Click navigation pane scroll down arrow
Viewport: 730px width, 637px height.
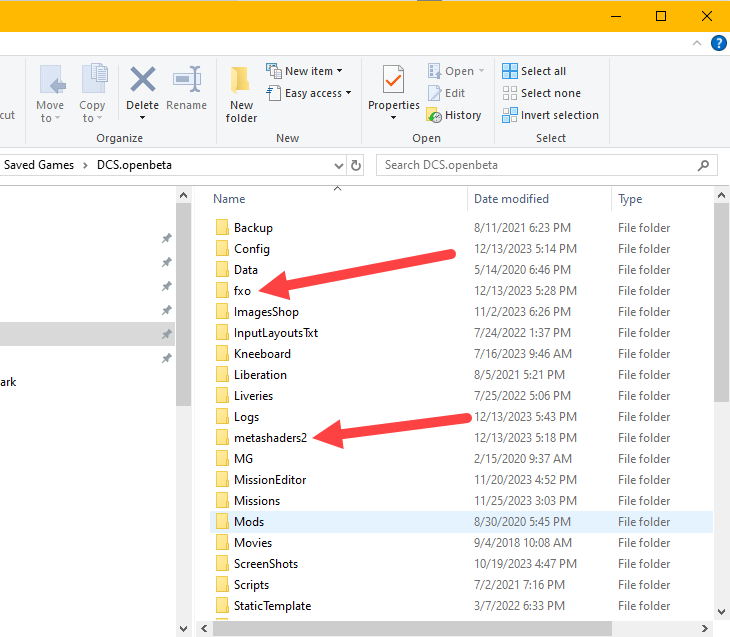tap(183, 628)
